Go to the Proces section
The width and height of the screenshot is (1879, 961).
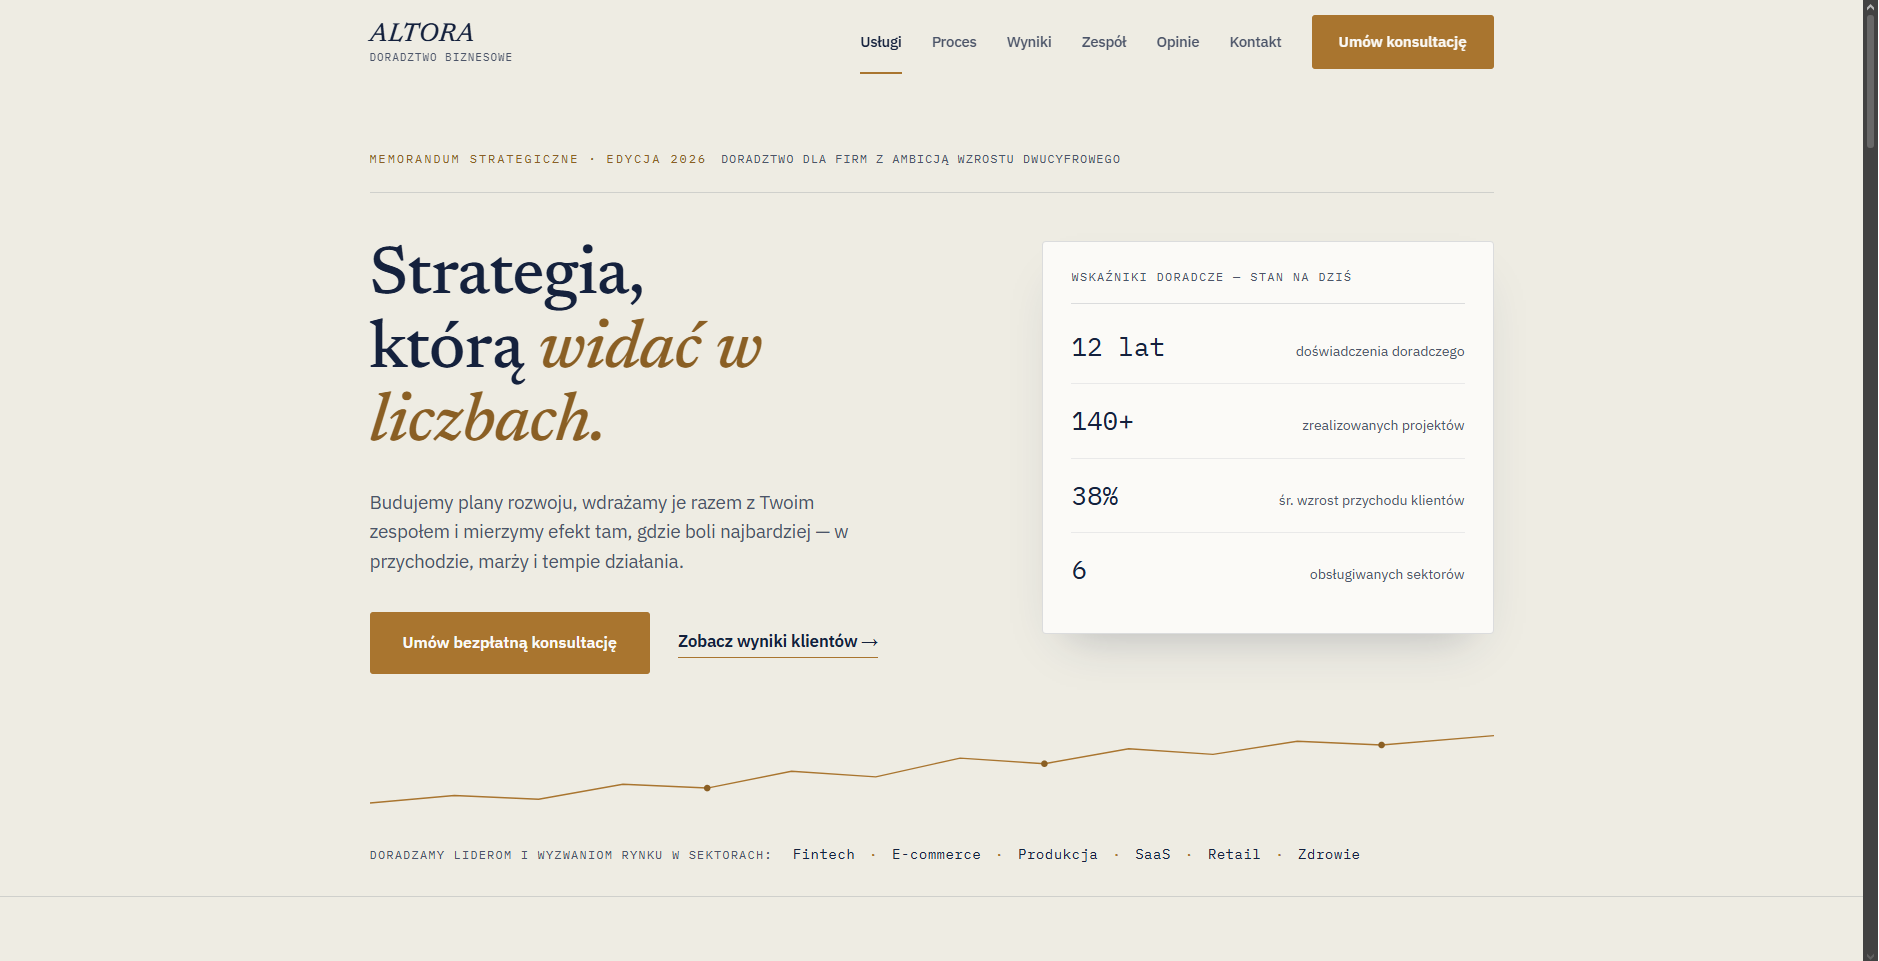coord(954,42)
